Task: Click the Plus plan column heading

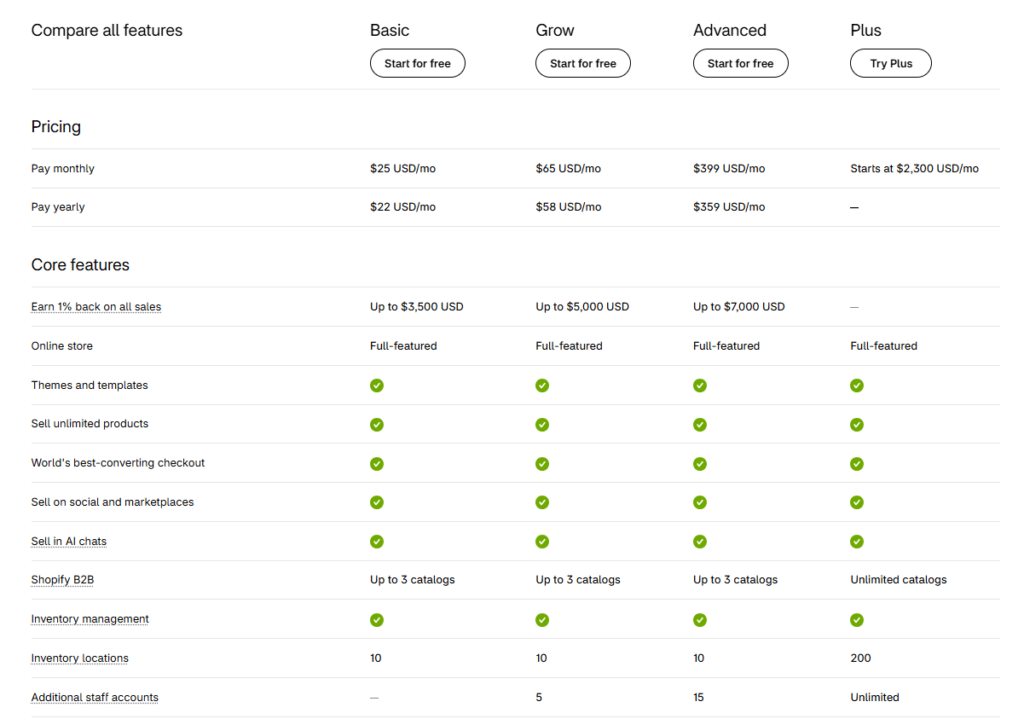Action: pyautogui.click(x=866, y=31)
